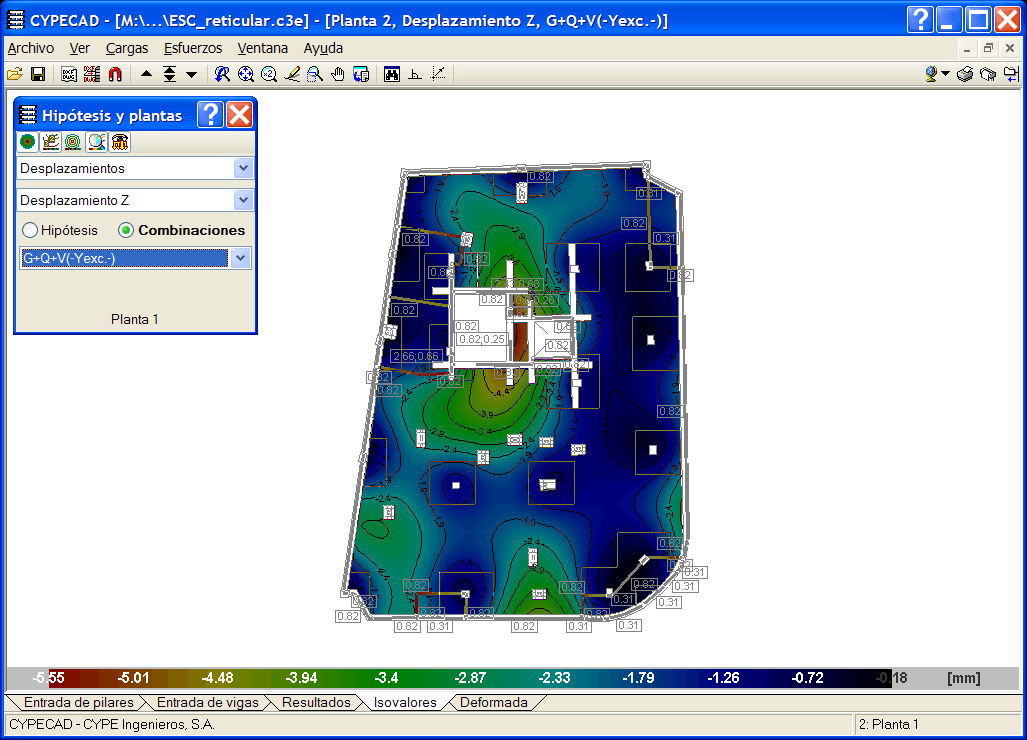This screenshot has width=1027, height=740.
Task: Click the -3.4 green color legend segment
Action: click(x=386, y=678)
